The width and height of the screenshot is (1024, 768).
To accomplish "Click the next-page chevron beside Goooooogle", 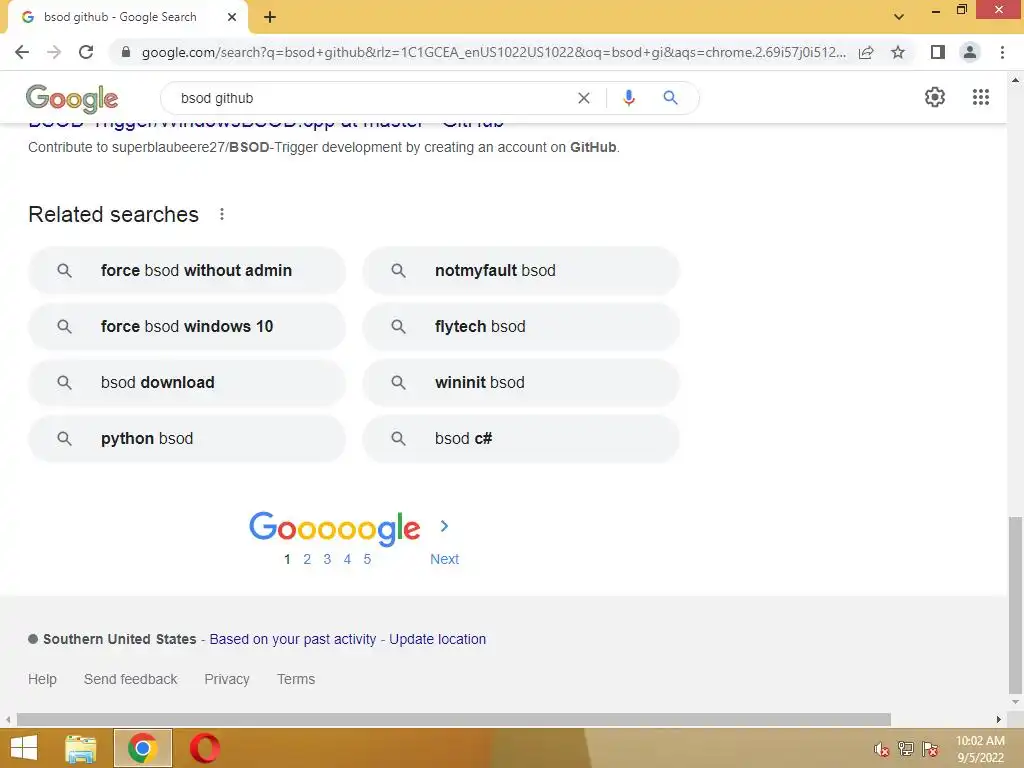I will 444,526.
